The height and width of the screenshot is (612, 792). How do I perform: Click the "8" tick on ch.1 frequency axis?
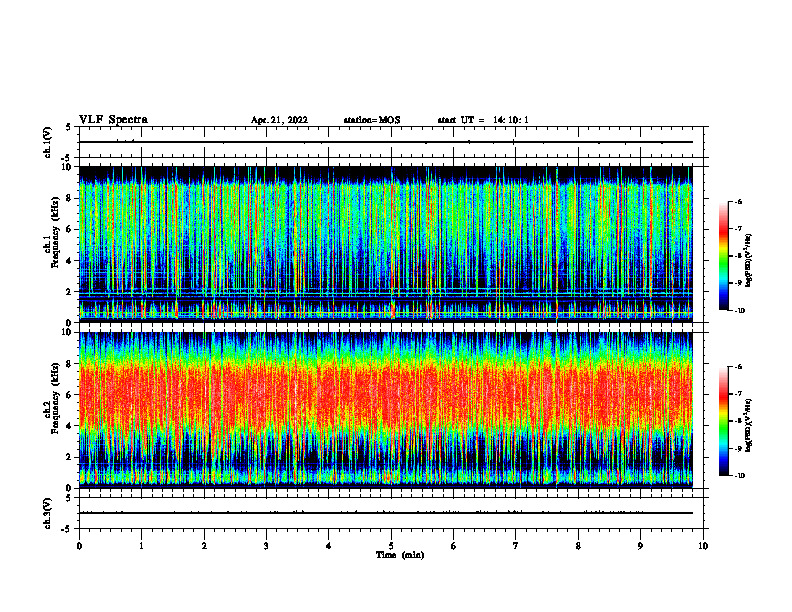(69, 198)
